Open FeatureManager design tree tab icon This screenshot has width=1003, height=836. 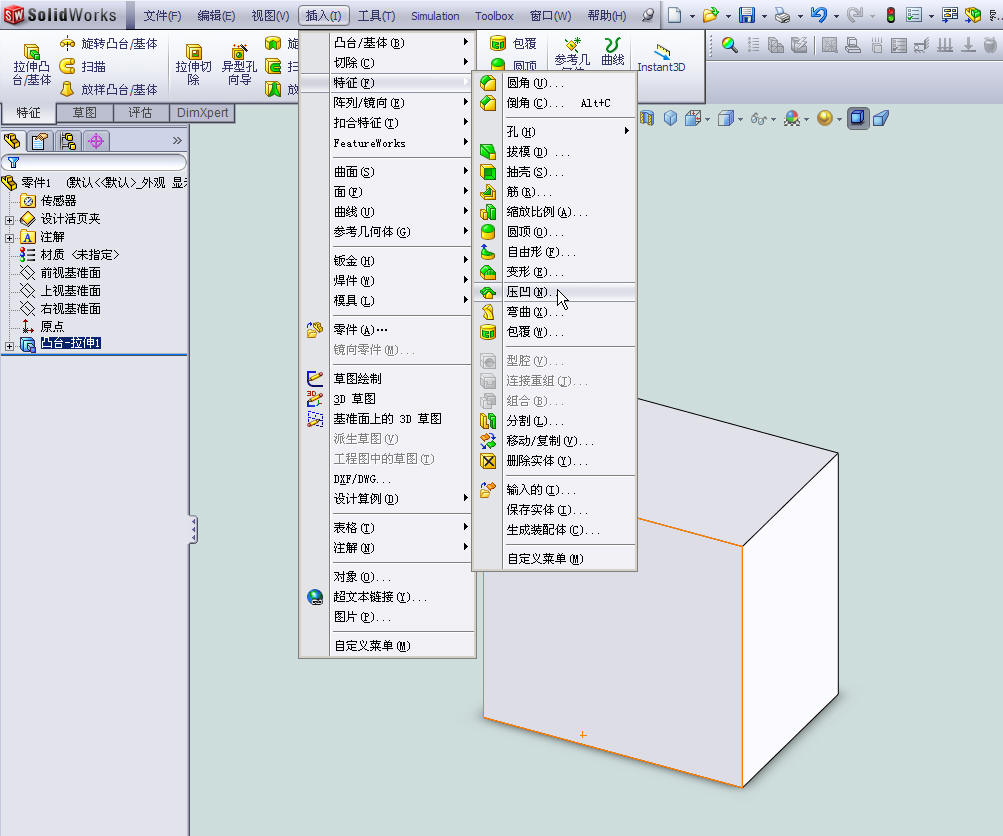[12, 141]
